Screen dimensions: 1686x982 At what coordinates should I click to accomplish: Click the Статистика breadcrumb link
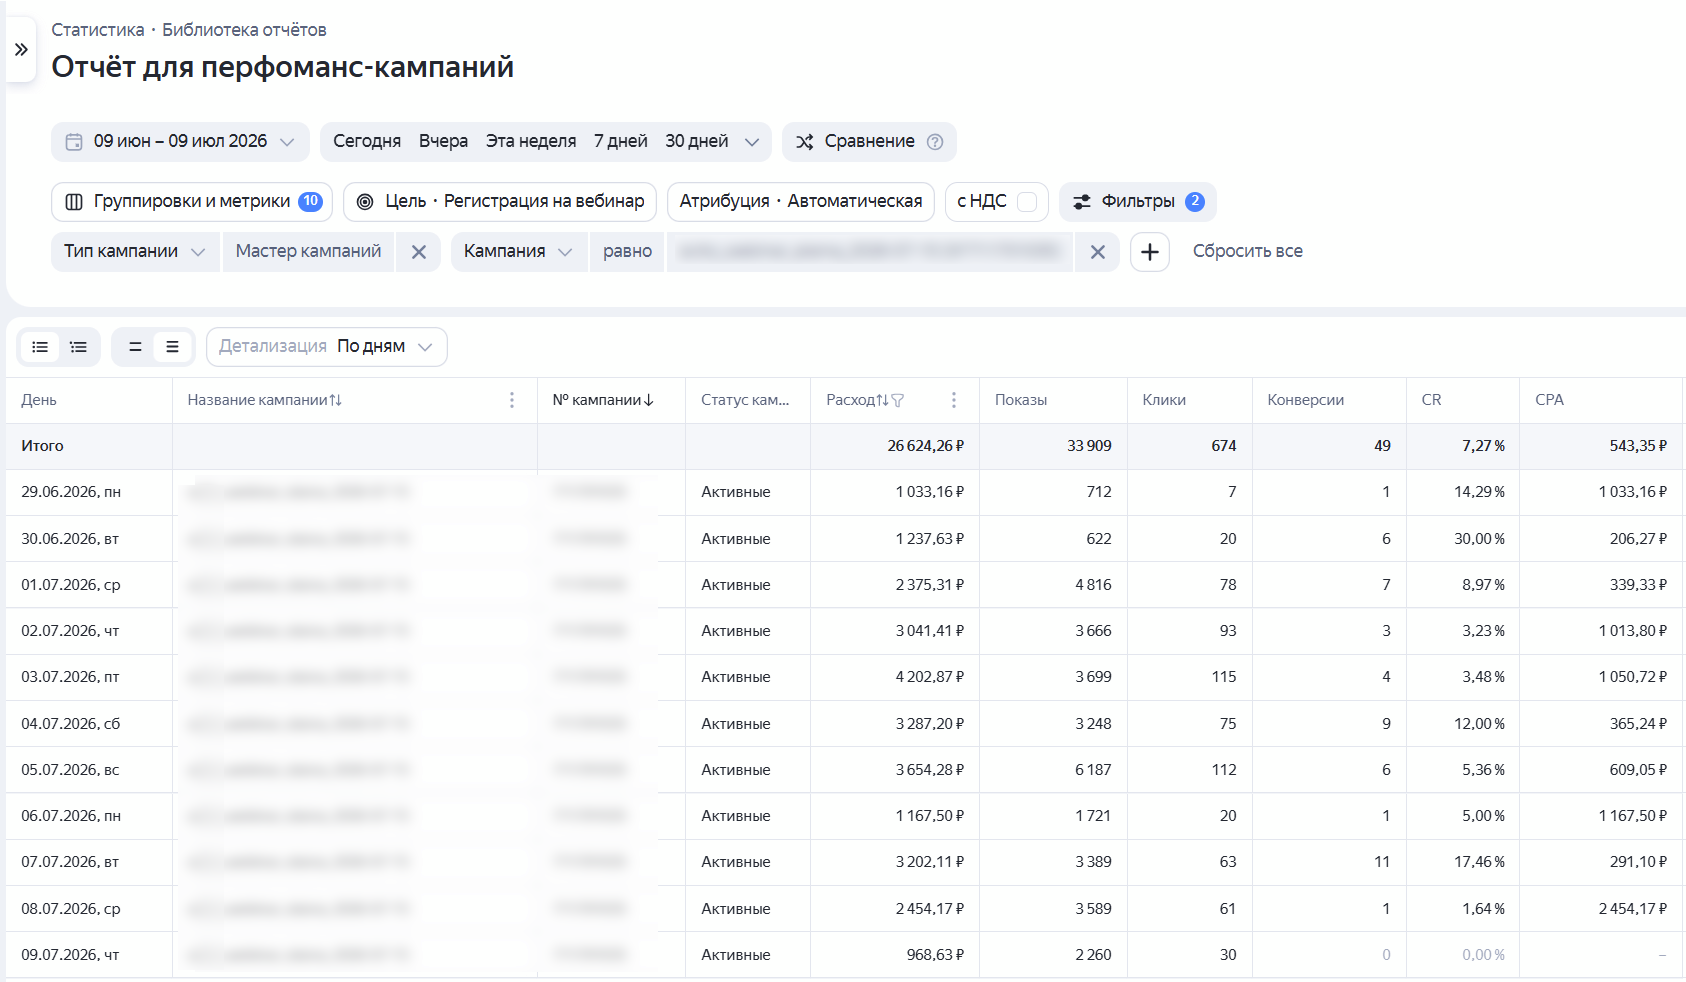coord(98,30)
